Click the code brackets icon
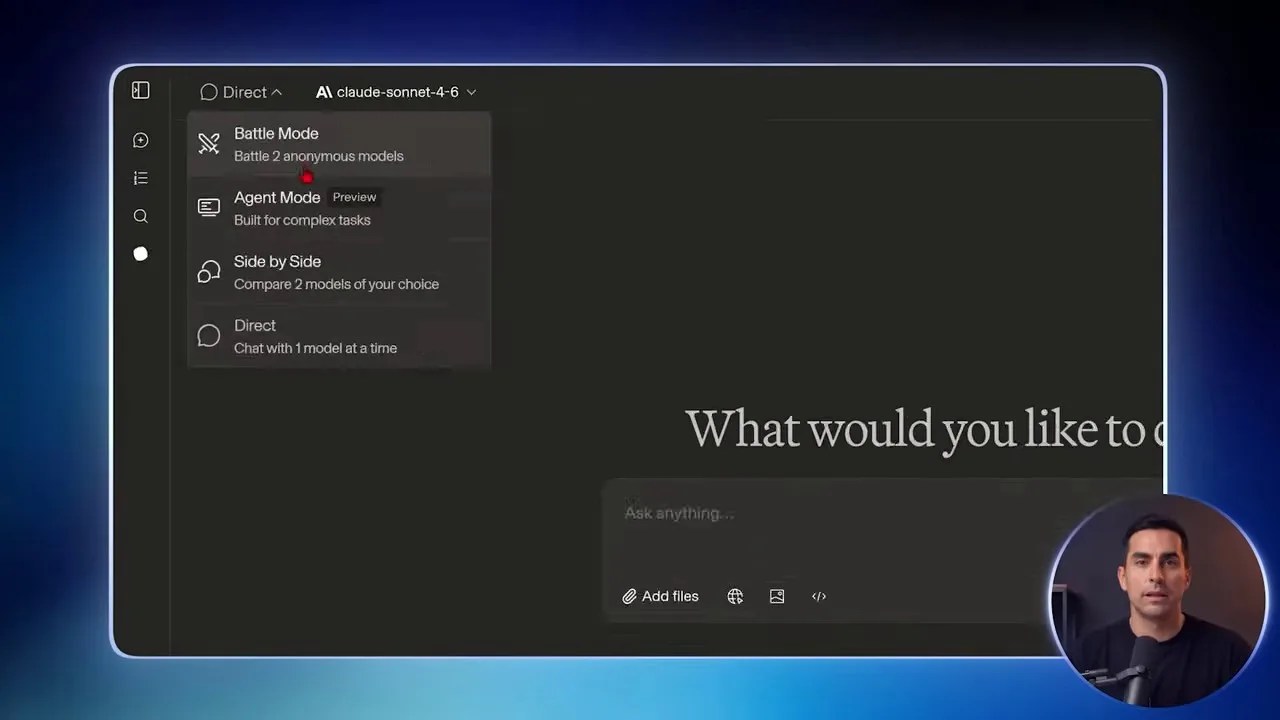 [x=819, y=596]
